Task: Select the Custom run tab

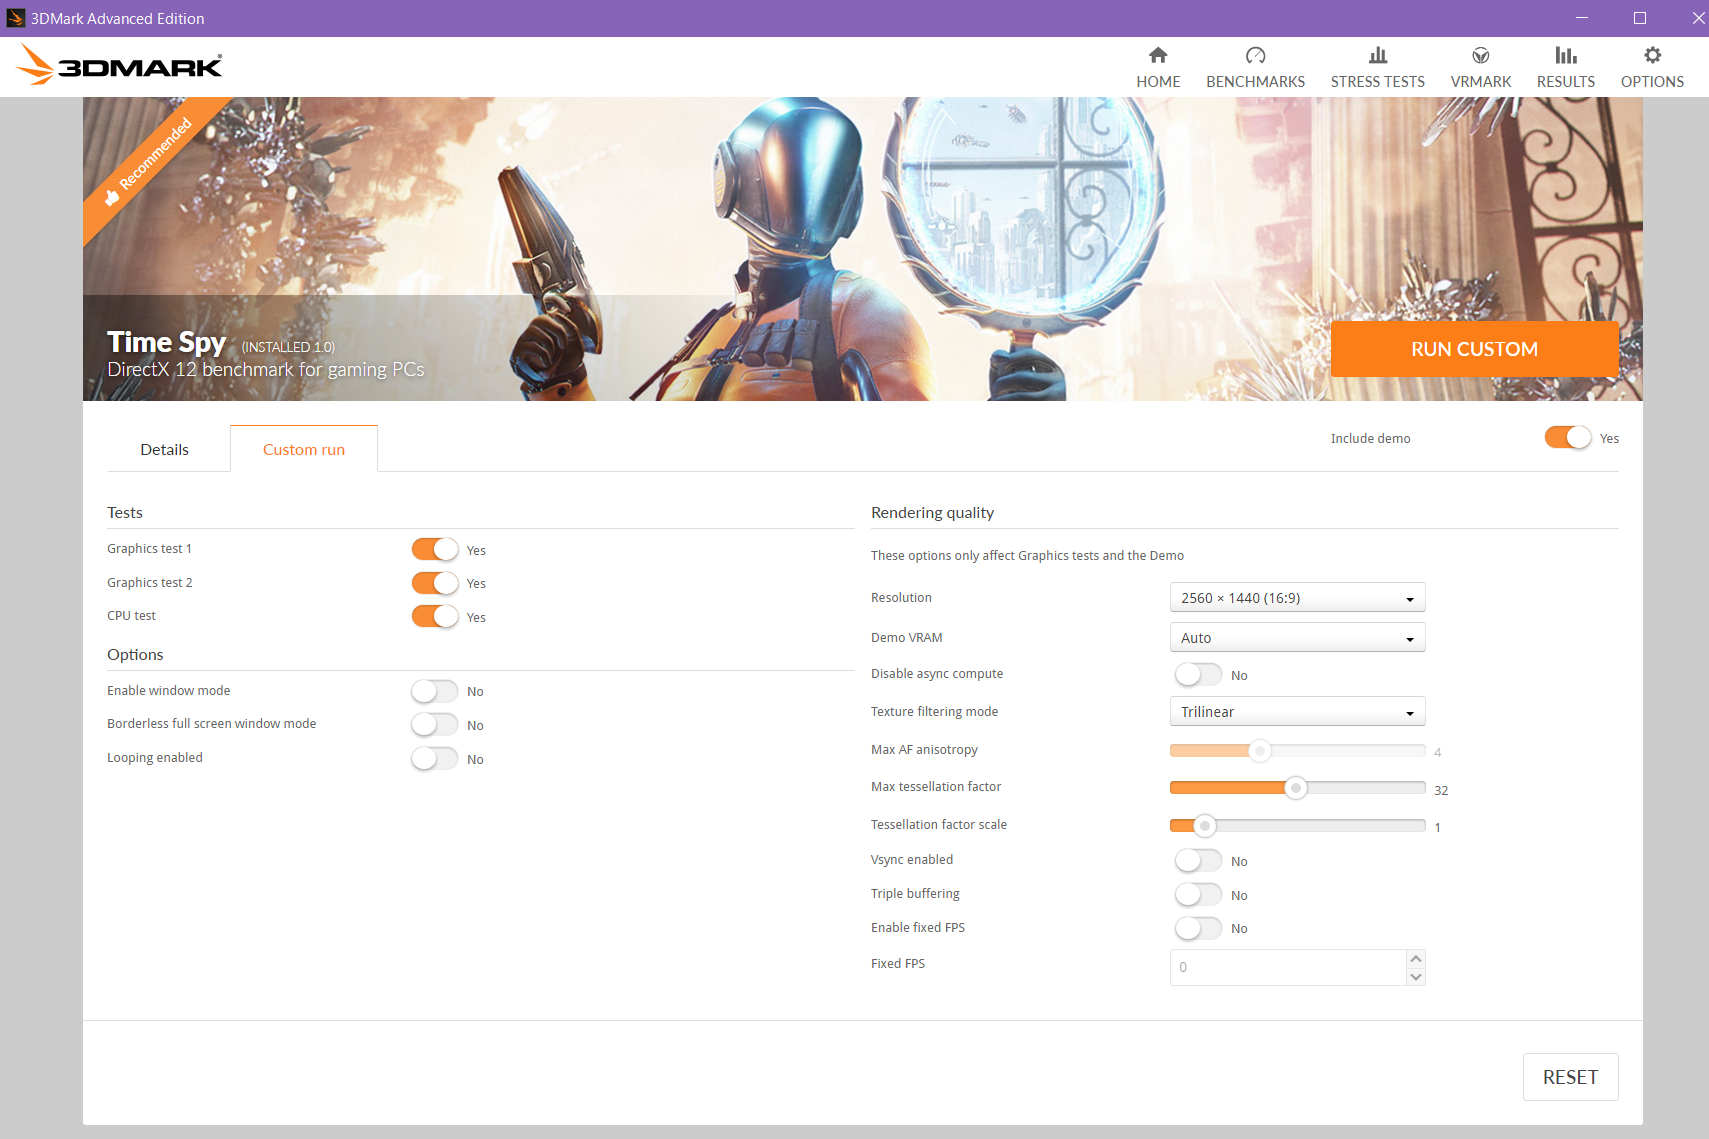Action: [303, 449]
